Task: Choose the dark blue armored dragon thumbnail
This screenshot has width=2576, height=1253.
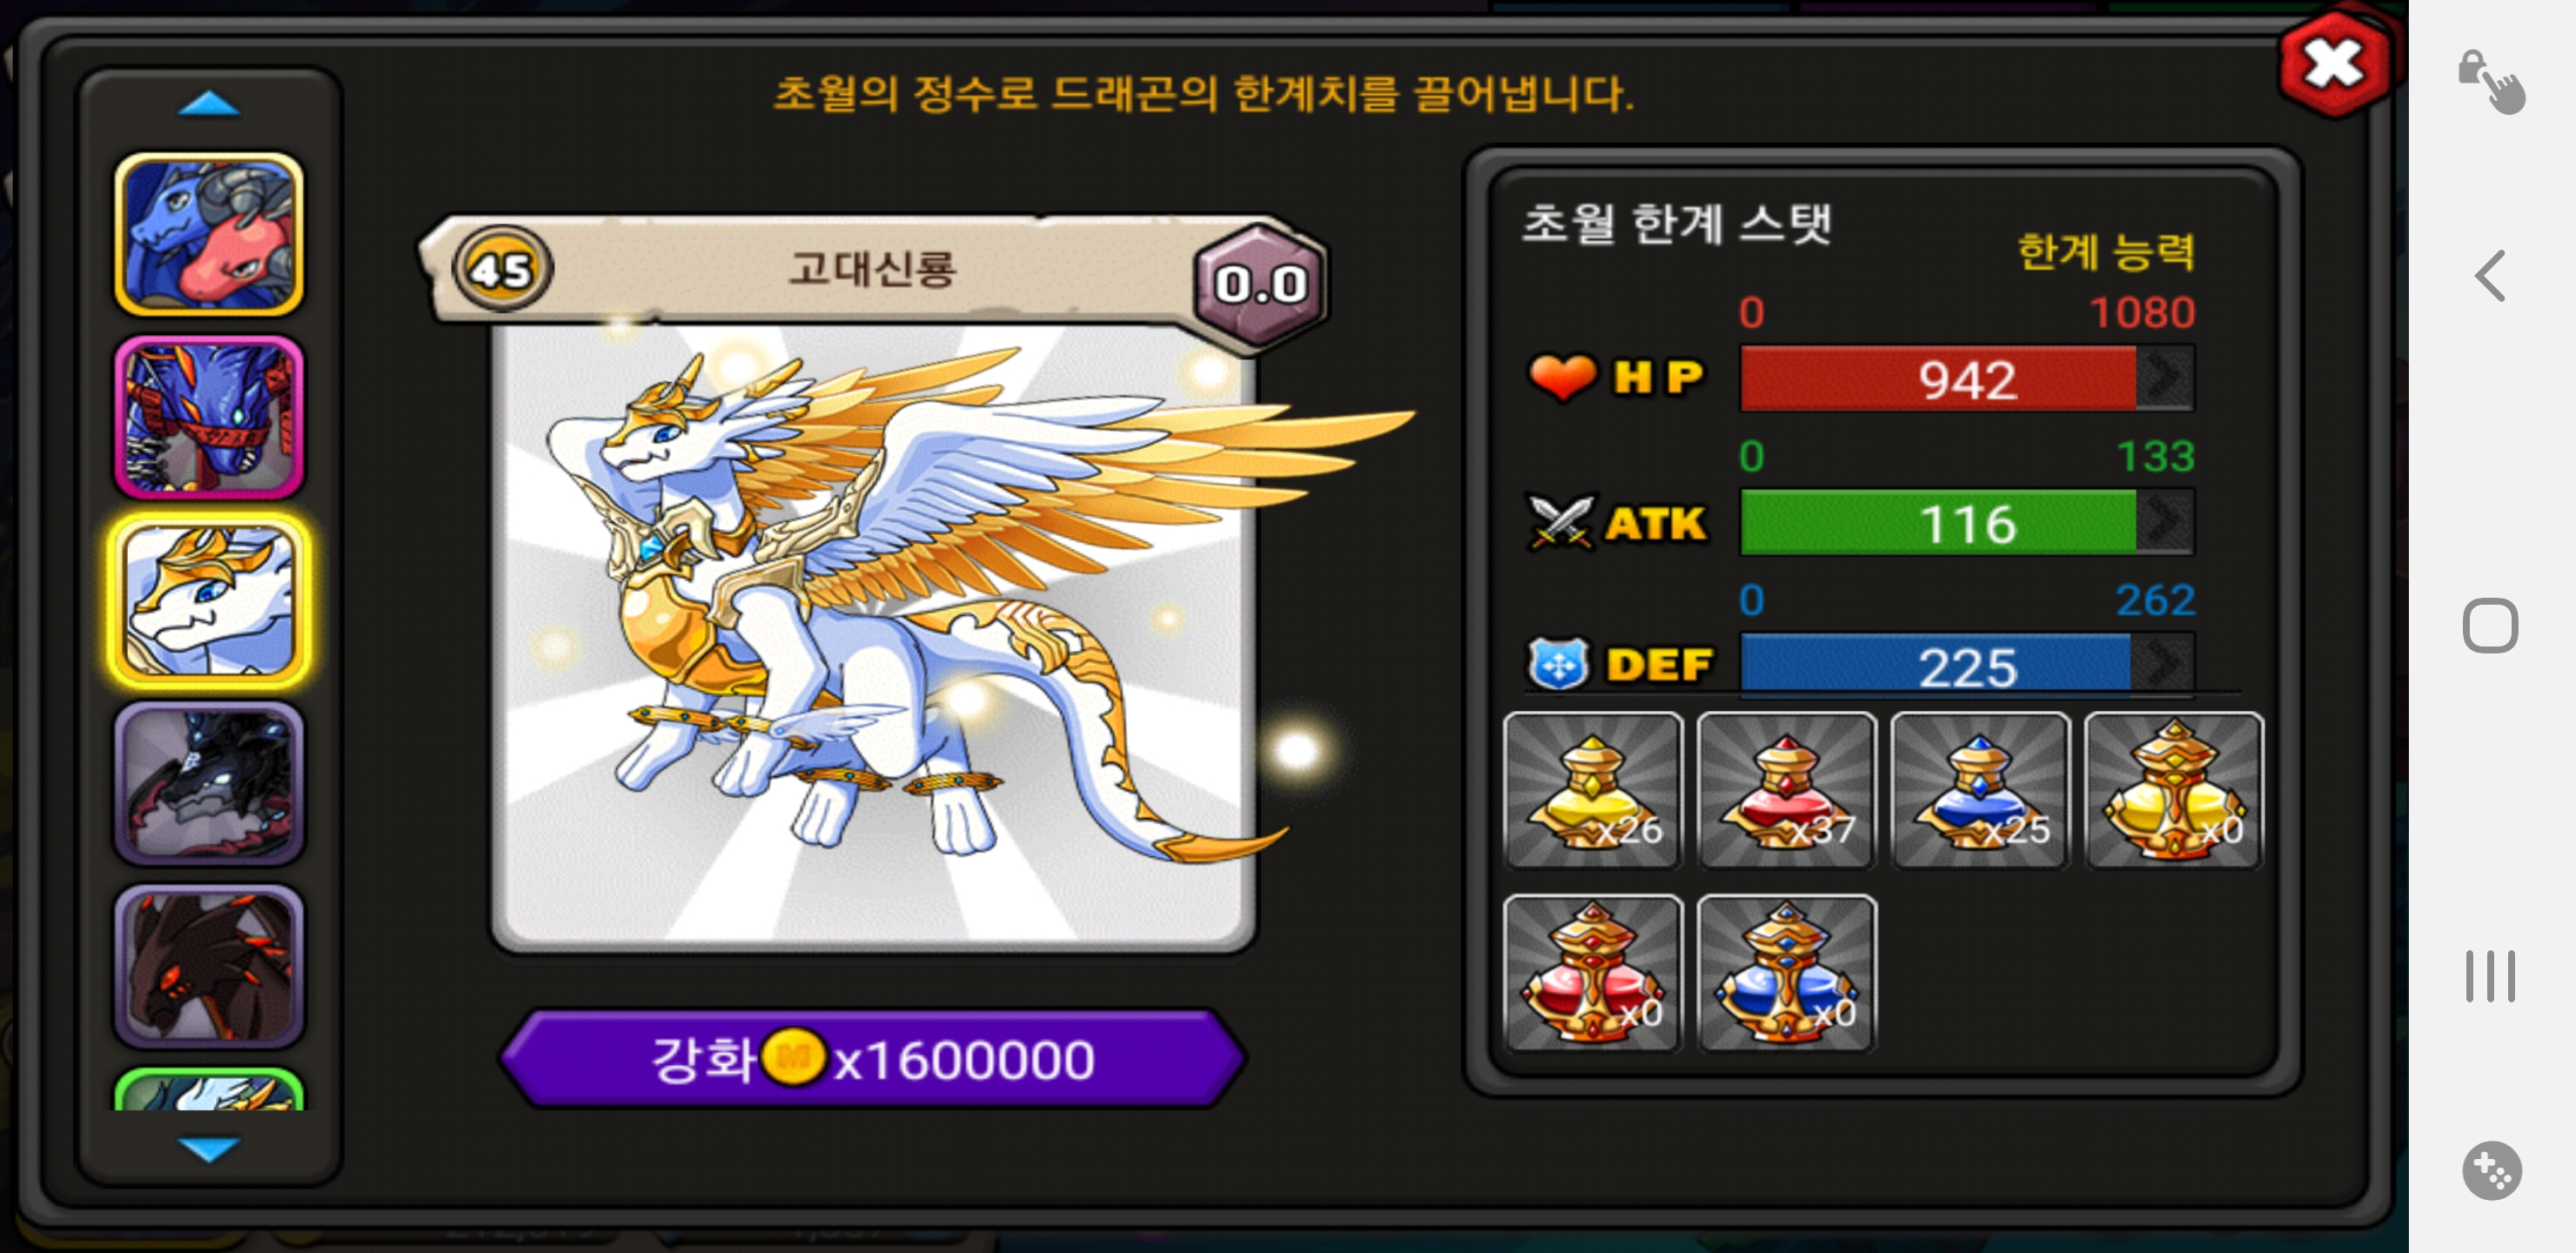Action: [208, 417]
